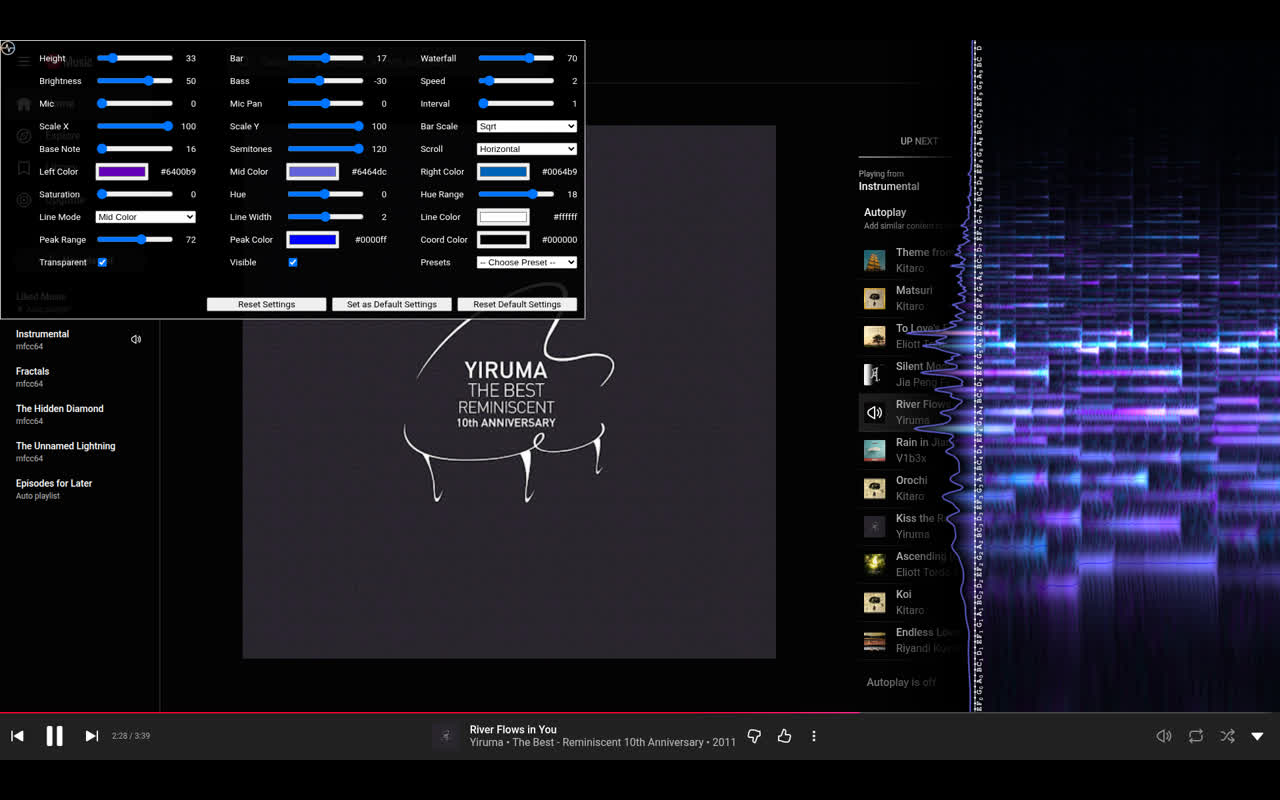Click the Bass slider
Screen dimensions: 1280x800
[325, 81]
